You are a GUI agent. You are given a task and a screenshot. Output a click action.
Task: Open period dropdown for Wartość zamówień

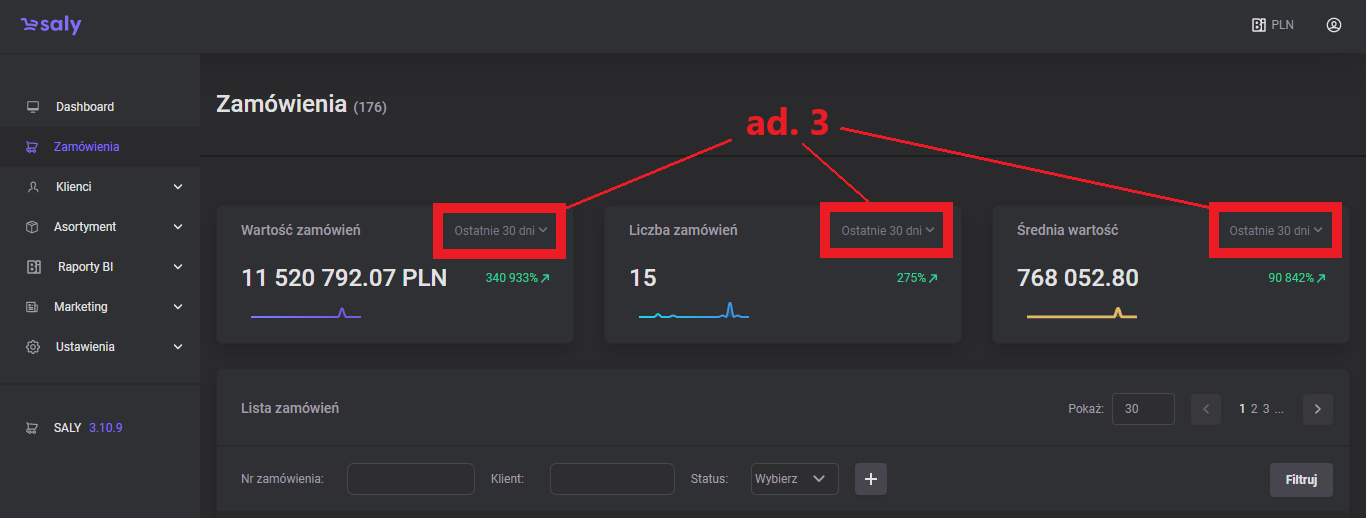click(x=501, y=231)
